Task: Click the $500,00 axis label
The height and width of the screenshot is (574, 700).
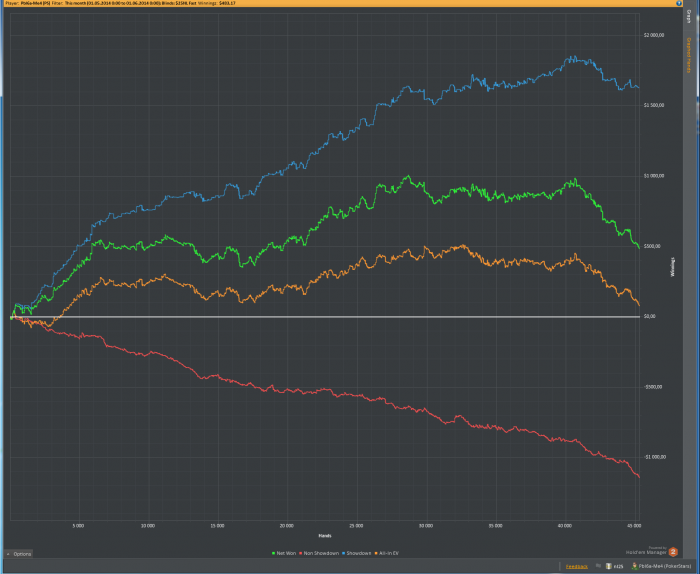Action: pyautogui.click(x=652, y=246)
